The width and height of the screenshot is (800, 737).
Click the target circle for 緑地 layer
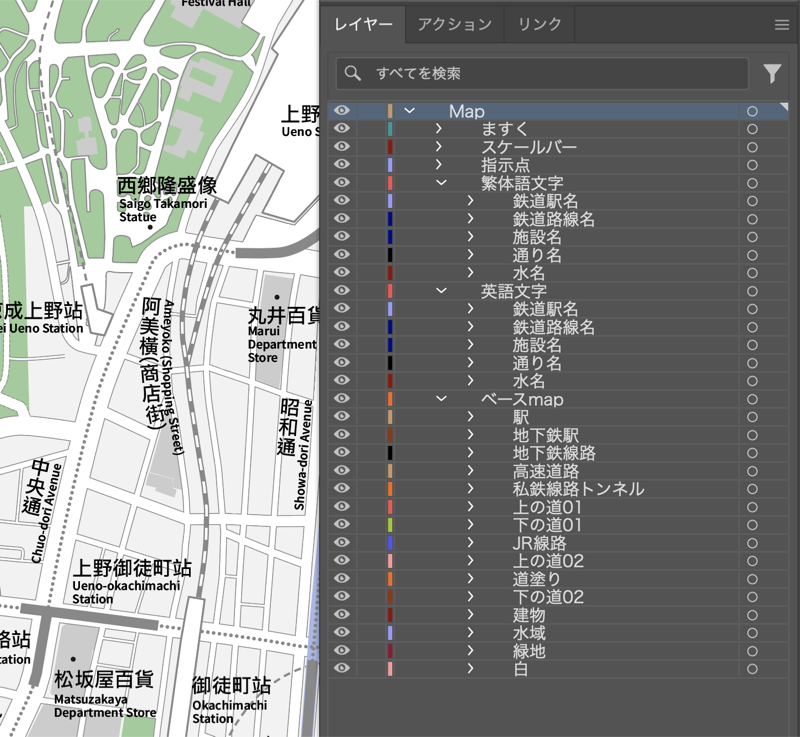[x=752, y=651]
